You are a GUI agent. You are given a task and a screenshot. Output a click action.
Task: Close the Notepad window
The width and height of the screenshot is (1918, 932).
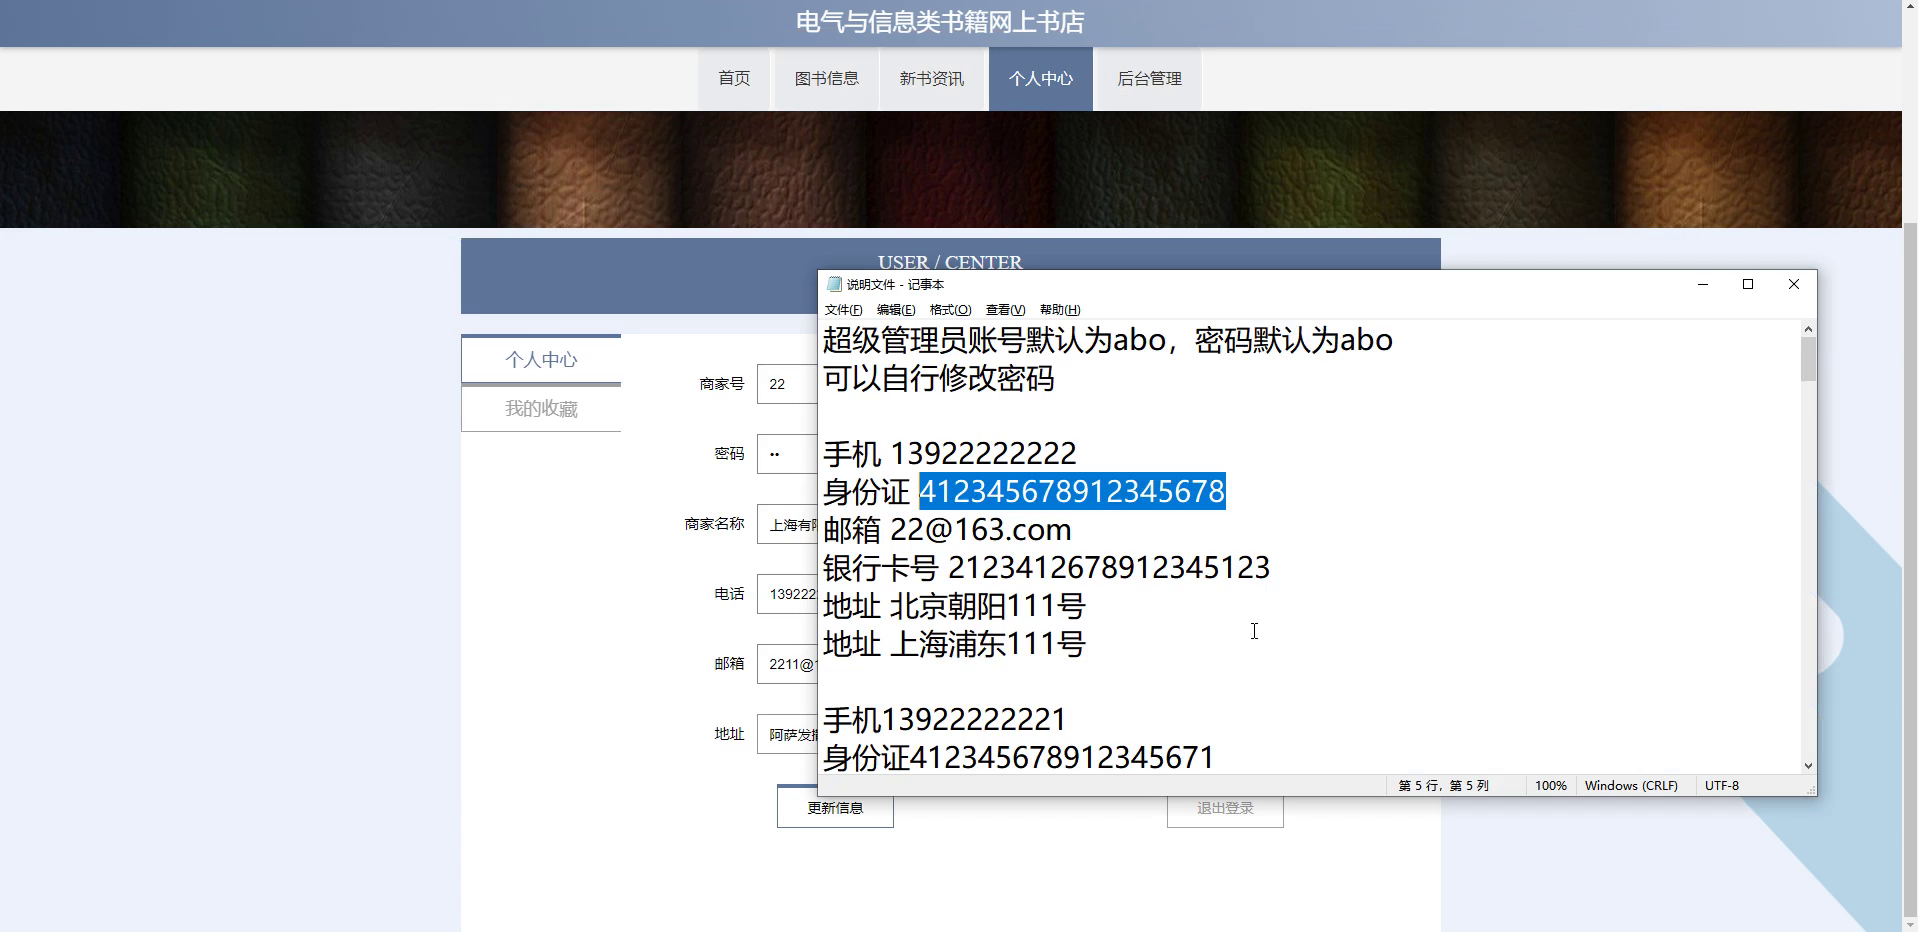point(1794,284)
